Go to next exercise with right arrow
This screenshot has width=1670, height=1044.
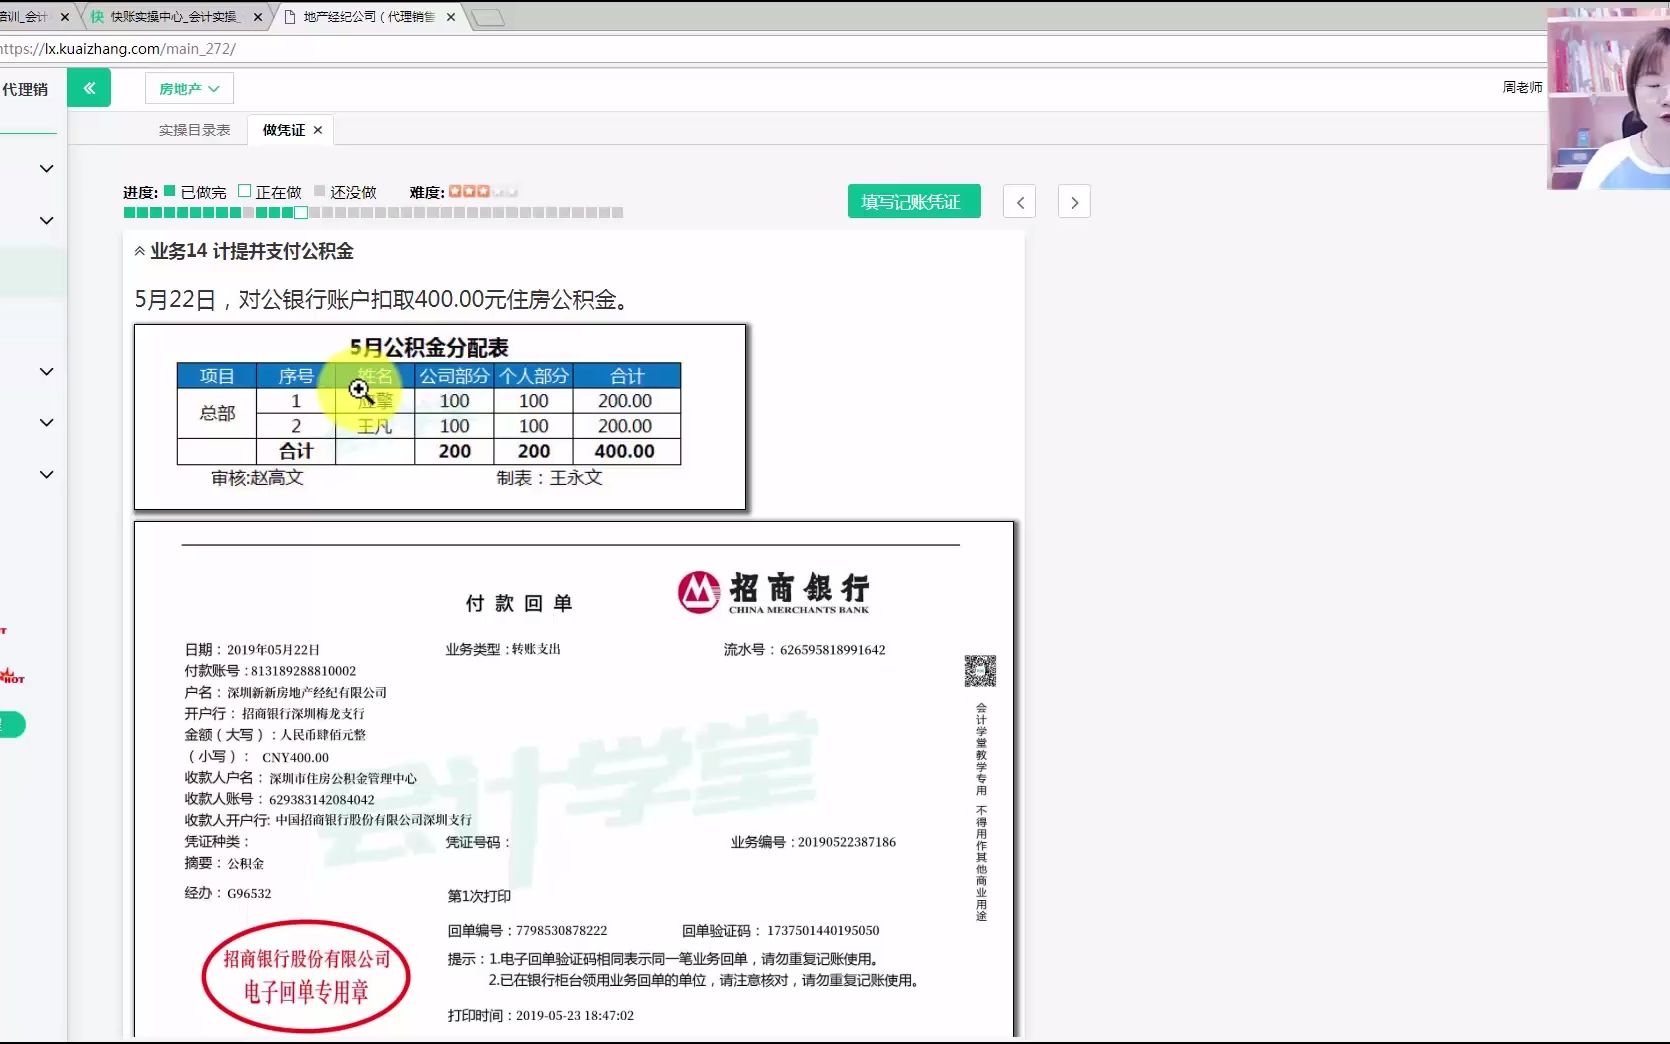pos(1073,201)
